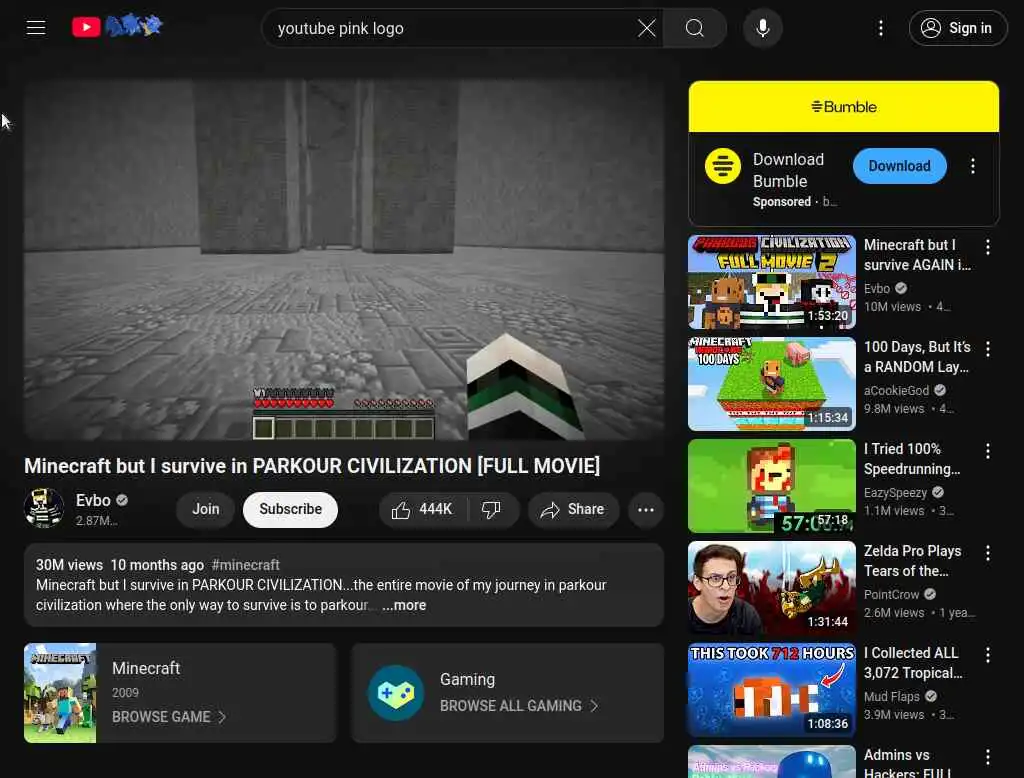Expand description with ...more
The width and height of the screenshot is (1024, 778).
pos(404,606)
